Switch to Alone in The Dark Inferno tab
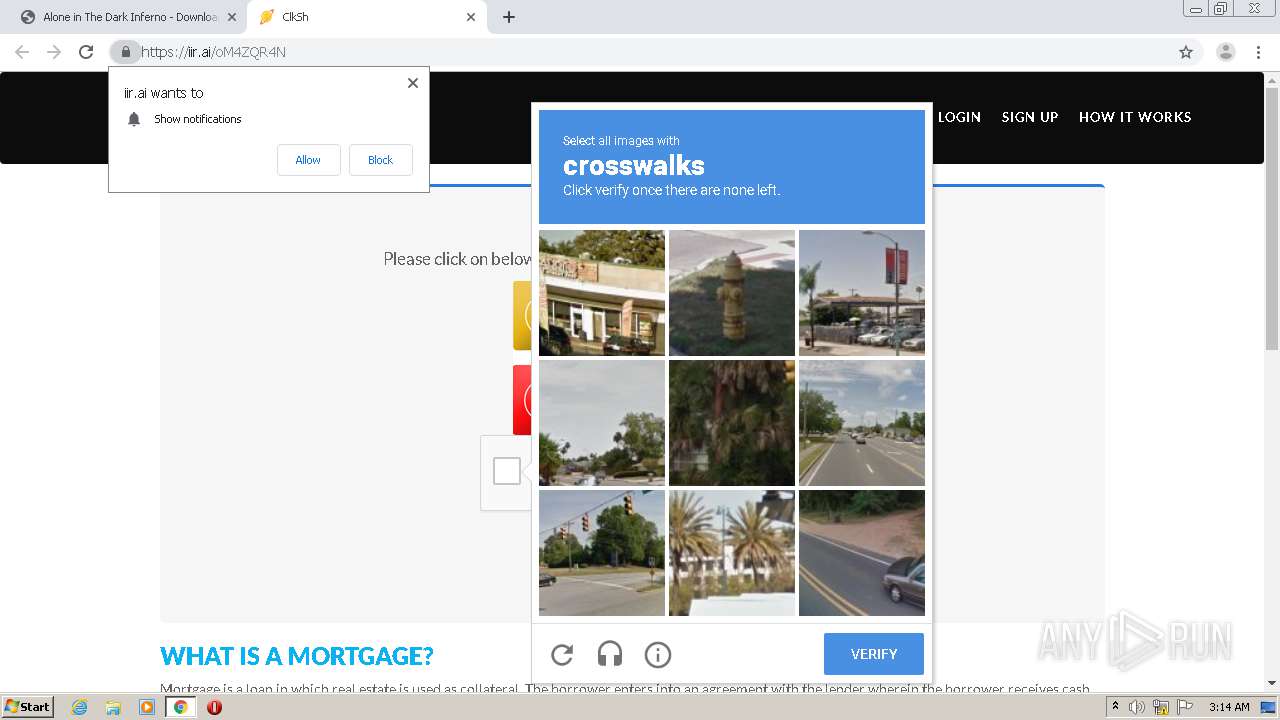The height and width of the screenshot is (720, 1280). (x=128, y=17)
